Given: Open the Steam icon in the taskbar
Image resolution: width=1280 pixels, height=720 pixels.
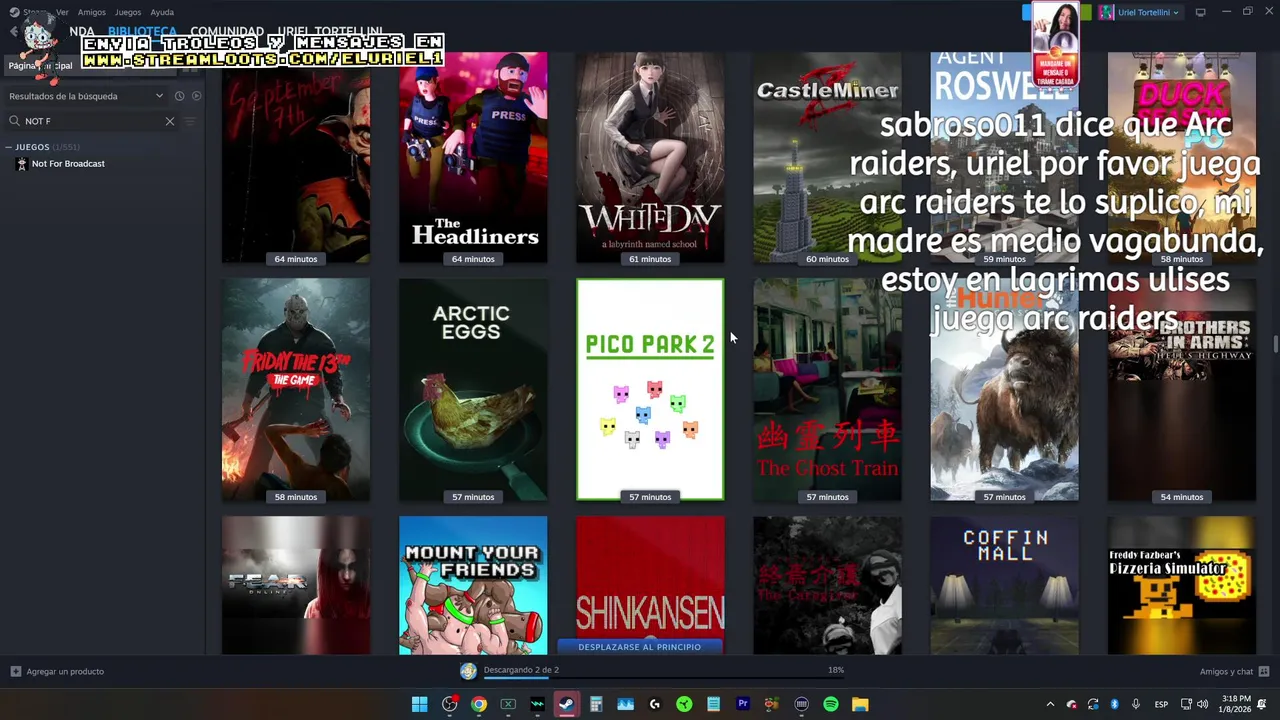Looking at the screenshot, I should coord(566,704).
